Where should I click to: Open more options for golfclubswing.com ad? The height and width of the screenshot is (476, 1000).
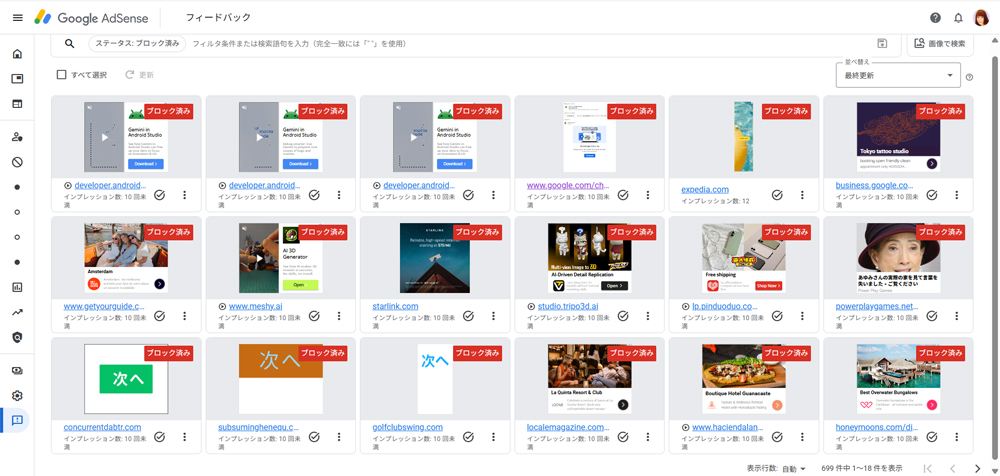point(493,437)
